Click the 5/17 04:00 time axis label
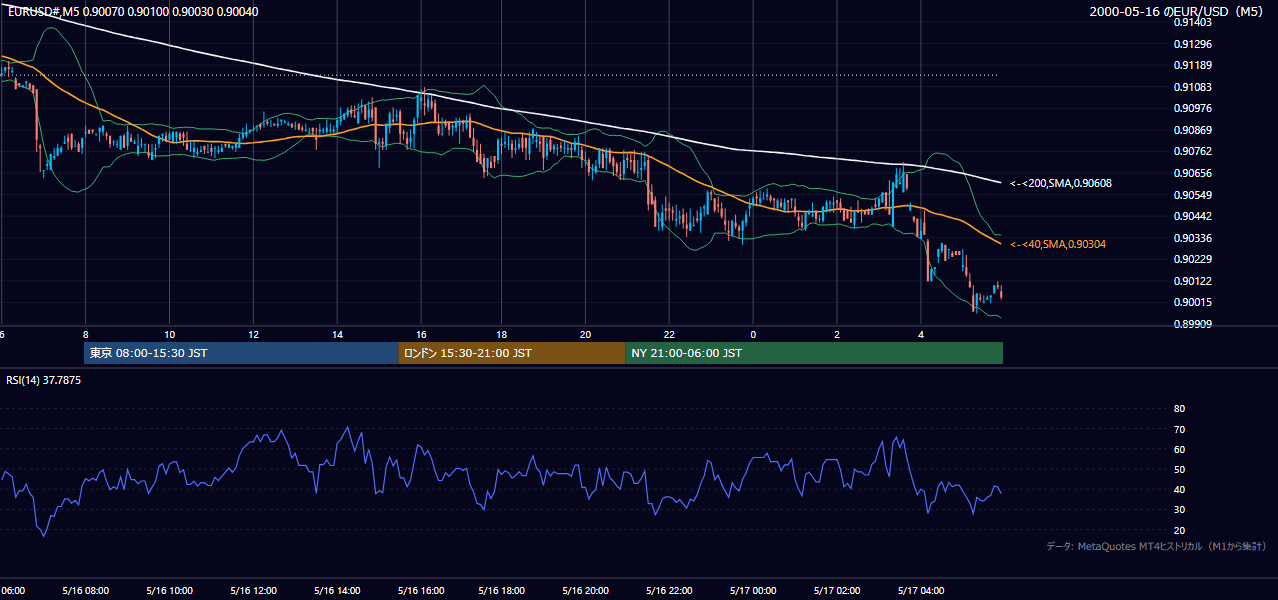The image size is (1278, 600). [922, 591]
